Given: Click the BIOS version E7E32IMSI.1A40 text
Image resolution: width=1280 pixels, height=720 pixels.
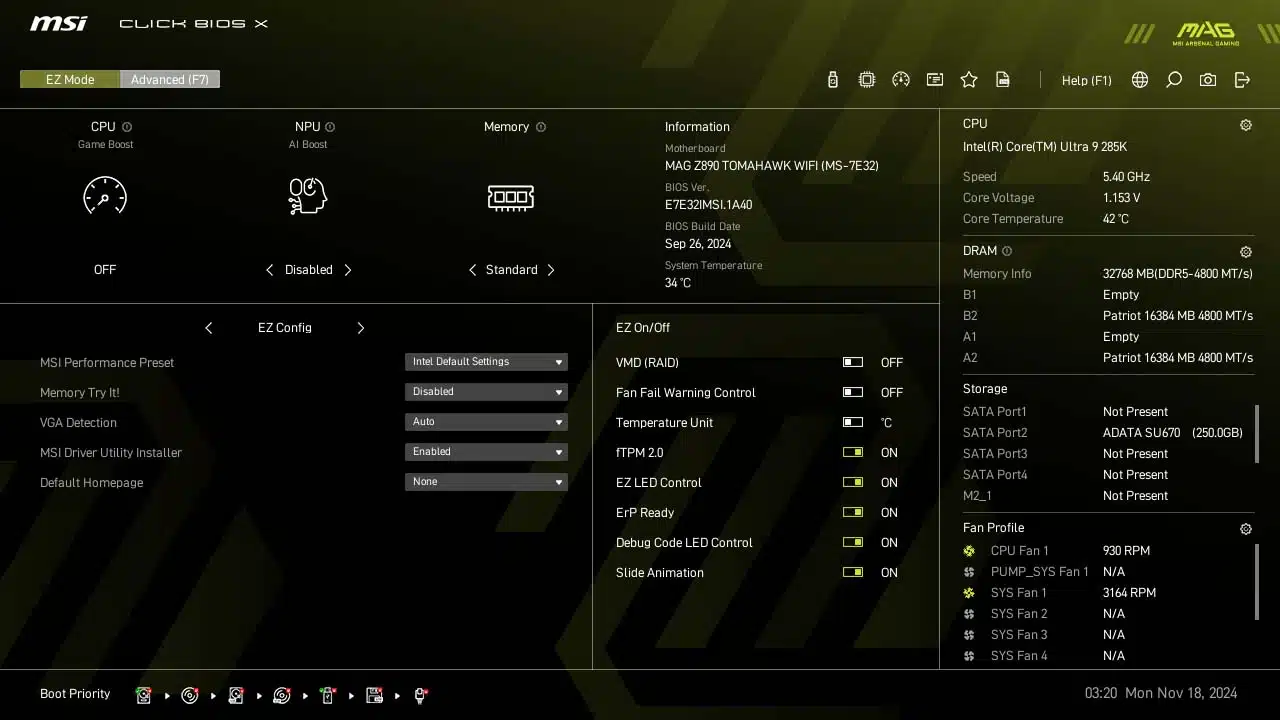Looking at the screenshot, I should point(708,205).
